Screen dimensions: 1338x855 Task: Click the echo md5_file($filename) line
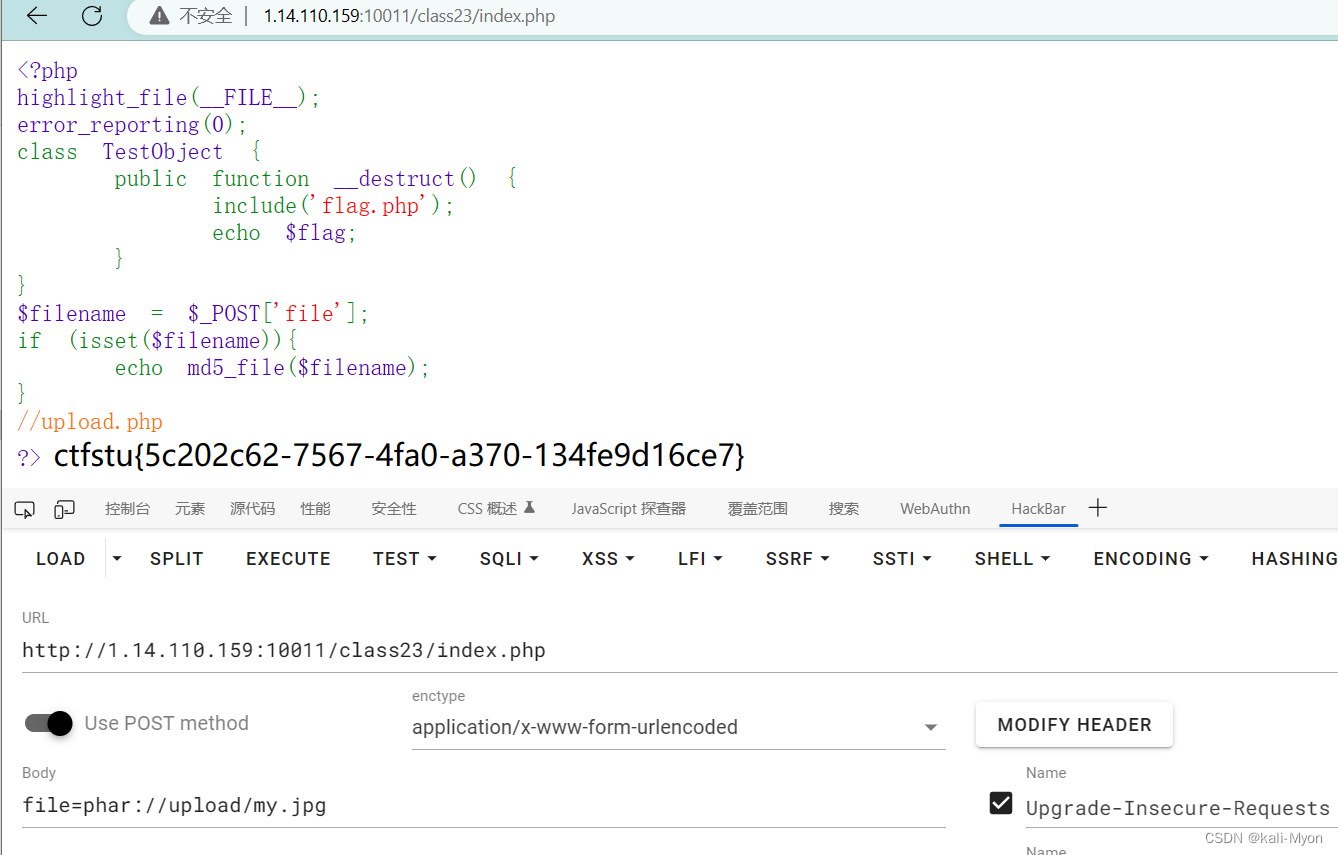point(272,368)
